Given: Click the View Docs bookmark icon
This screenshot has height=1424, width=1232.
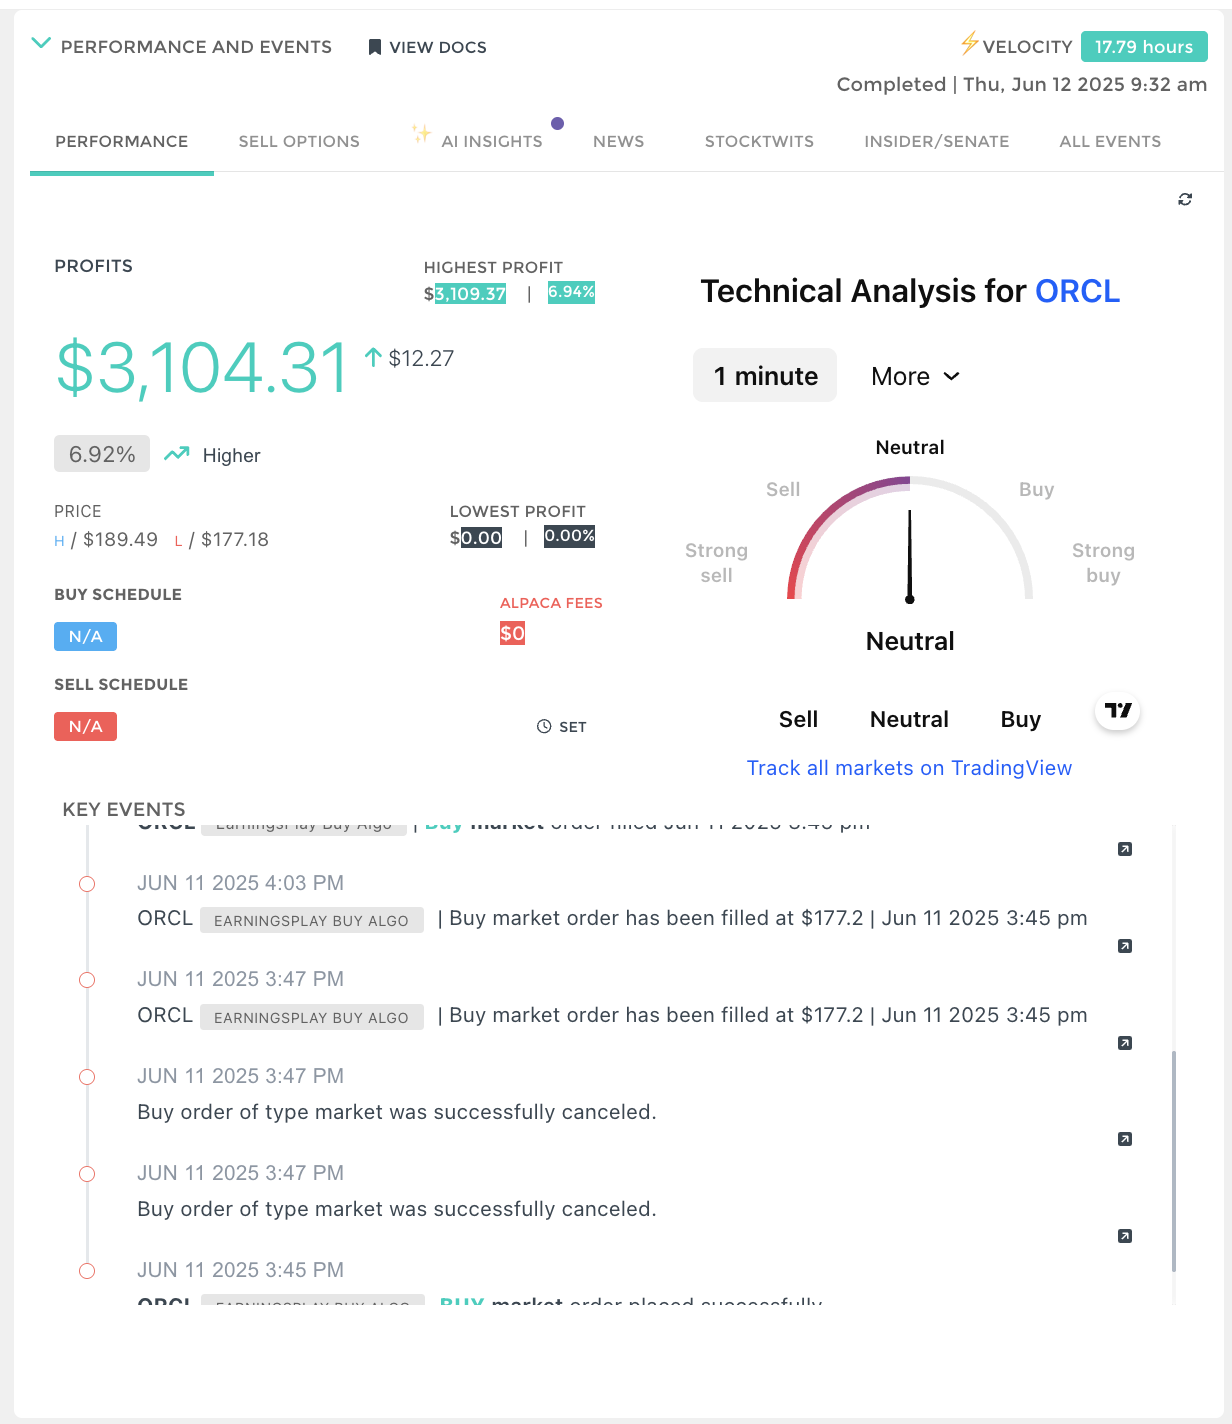Looking at the screenshot, I should click(375, 47).
